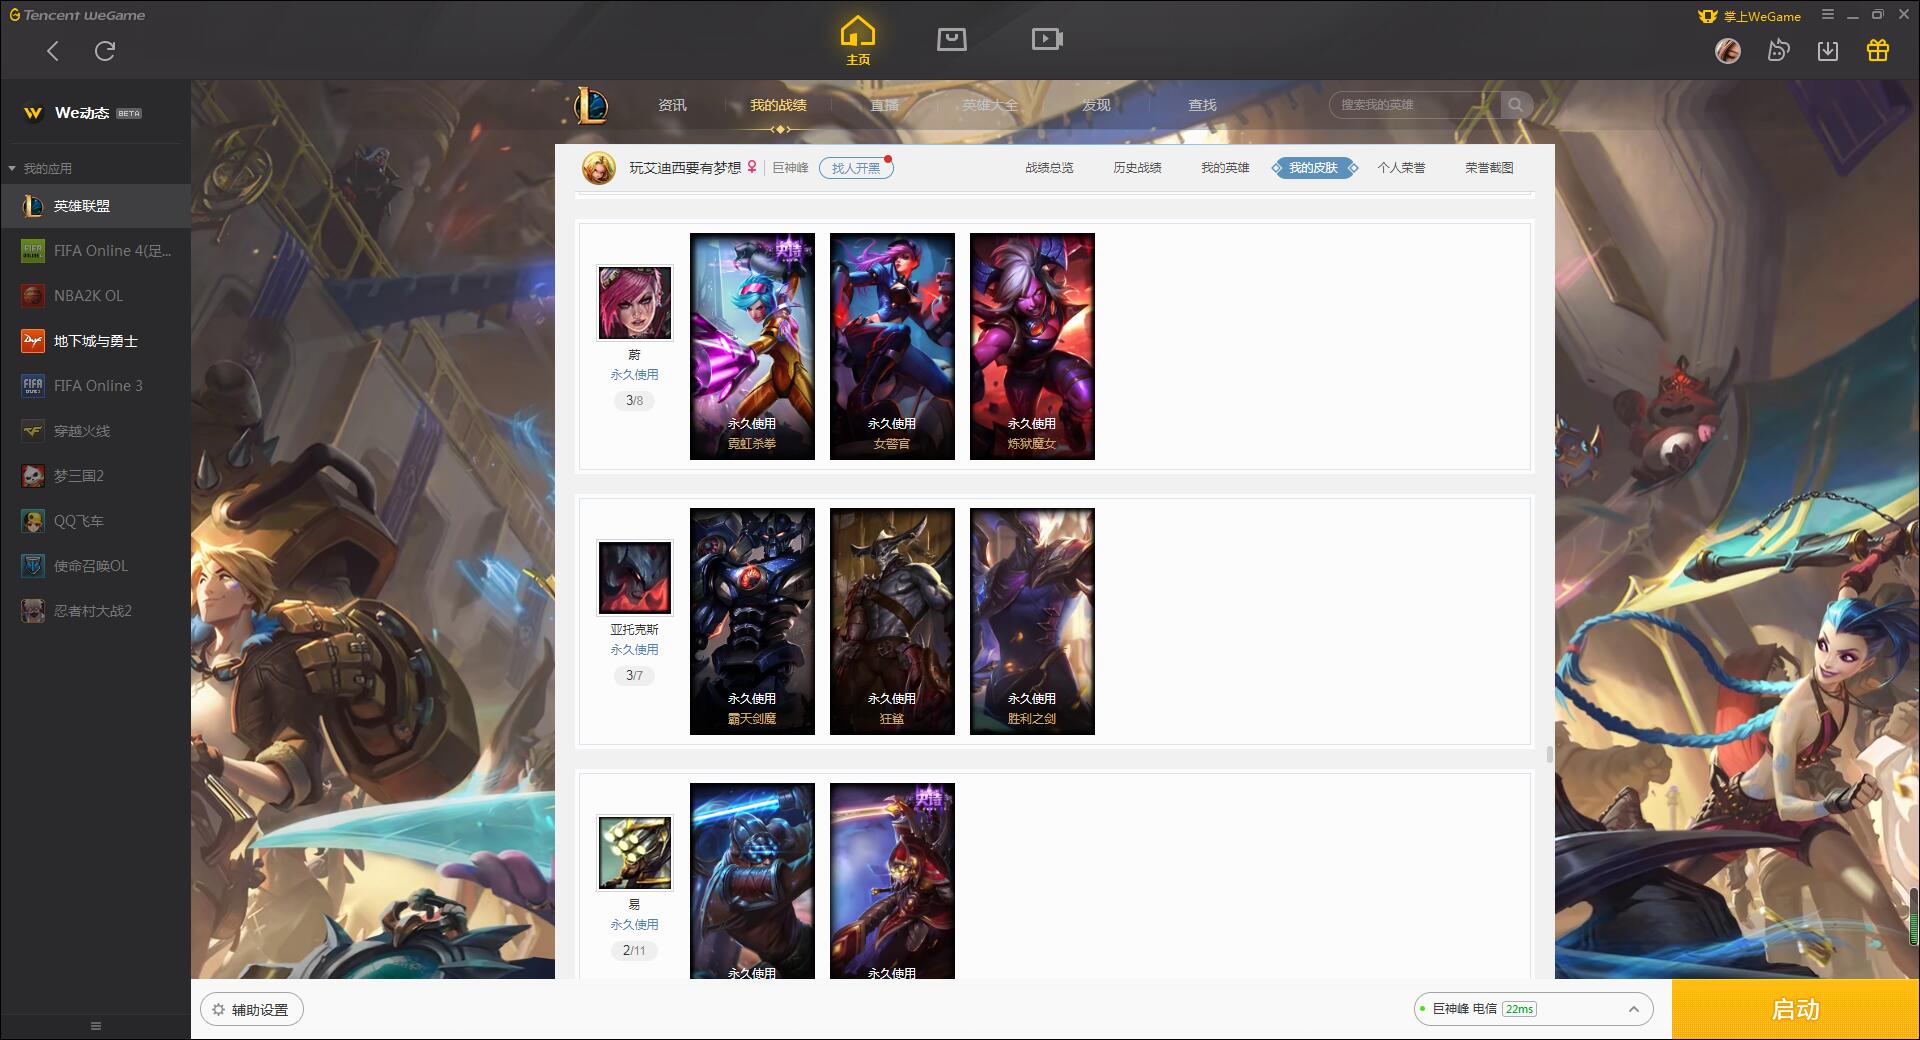Open the user avatar at top right
The width and height of the screenshot is (1920, 1040).
pyautogui.click(x=1727, y=50)
